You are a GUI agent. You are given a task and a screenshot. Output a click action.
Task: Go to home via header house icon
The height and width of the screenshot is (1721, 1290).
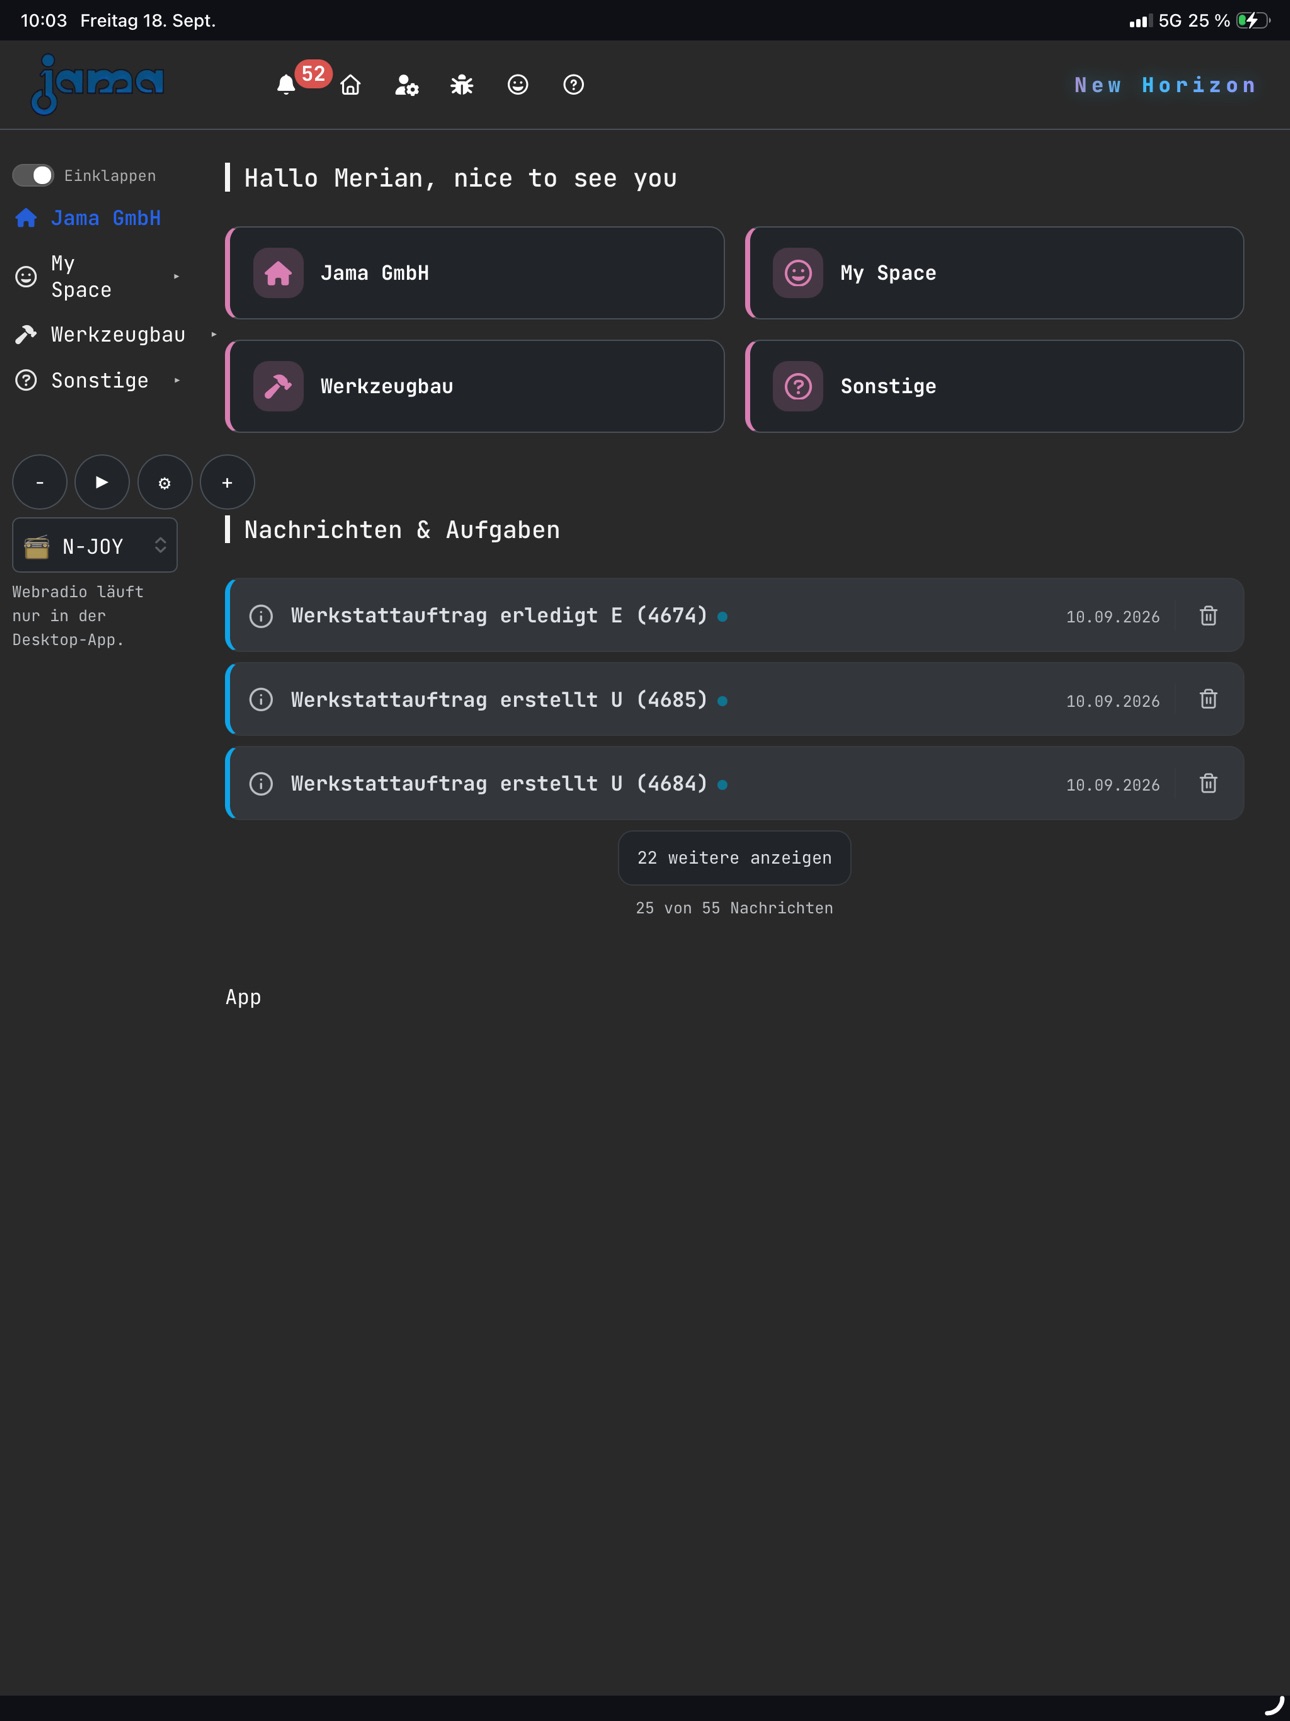click(351, 85)
